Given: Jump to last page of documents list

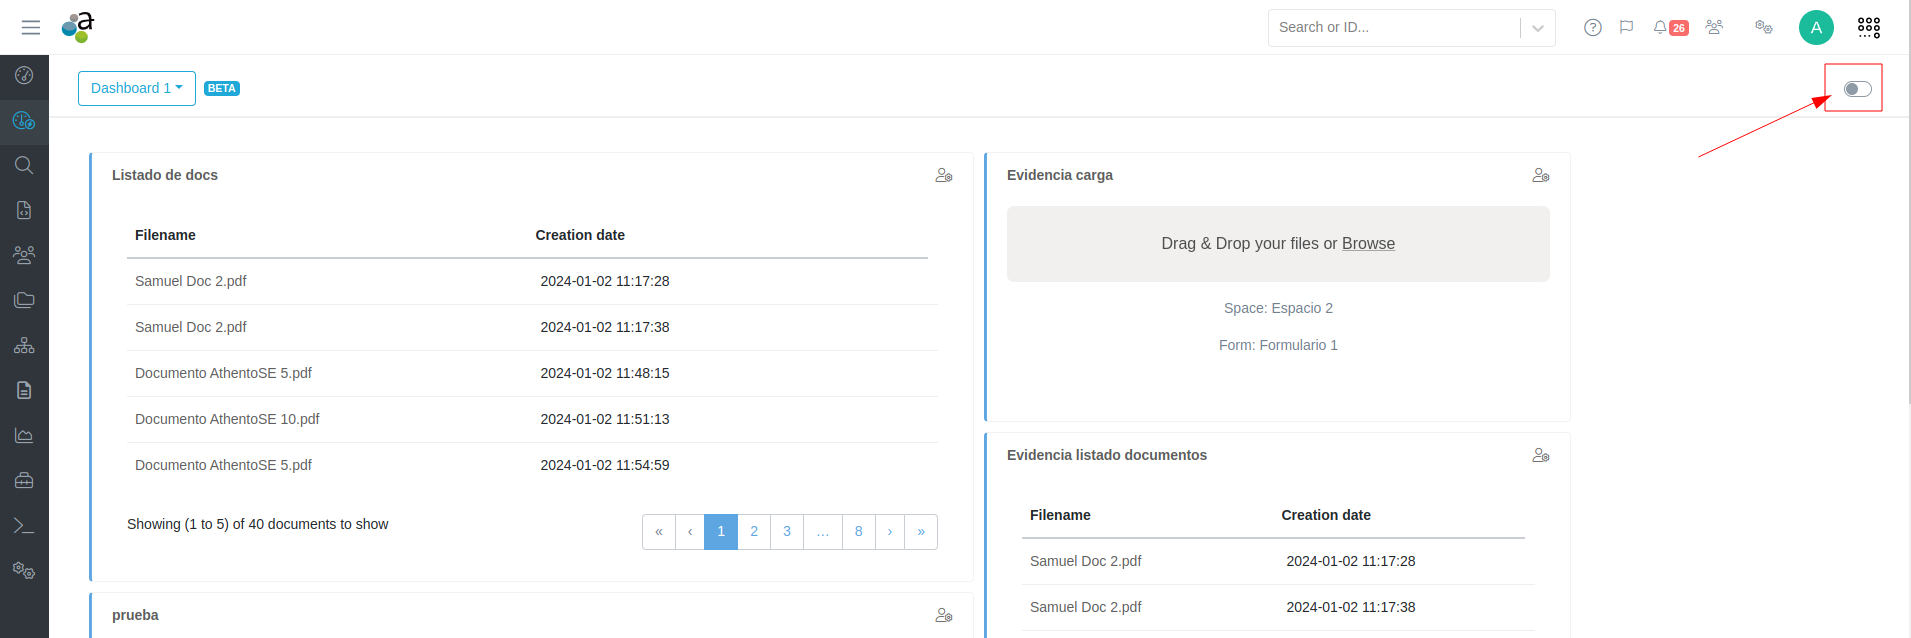Looking at the screenshot, I should [x=921, y=532].
